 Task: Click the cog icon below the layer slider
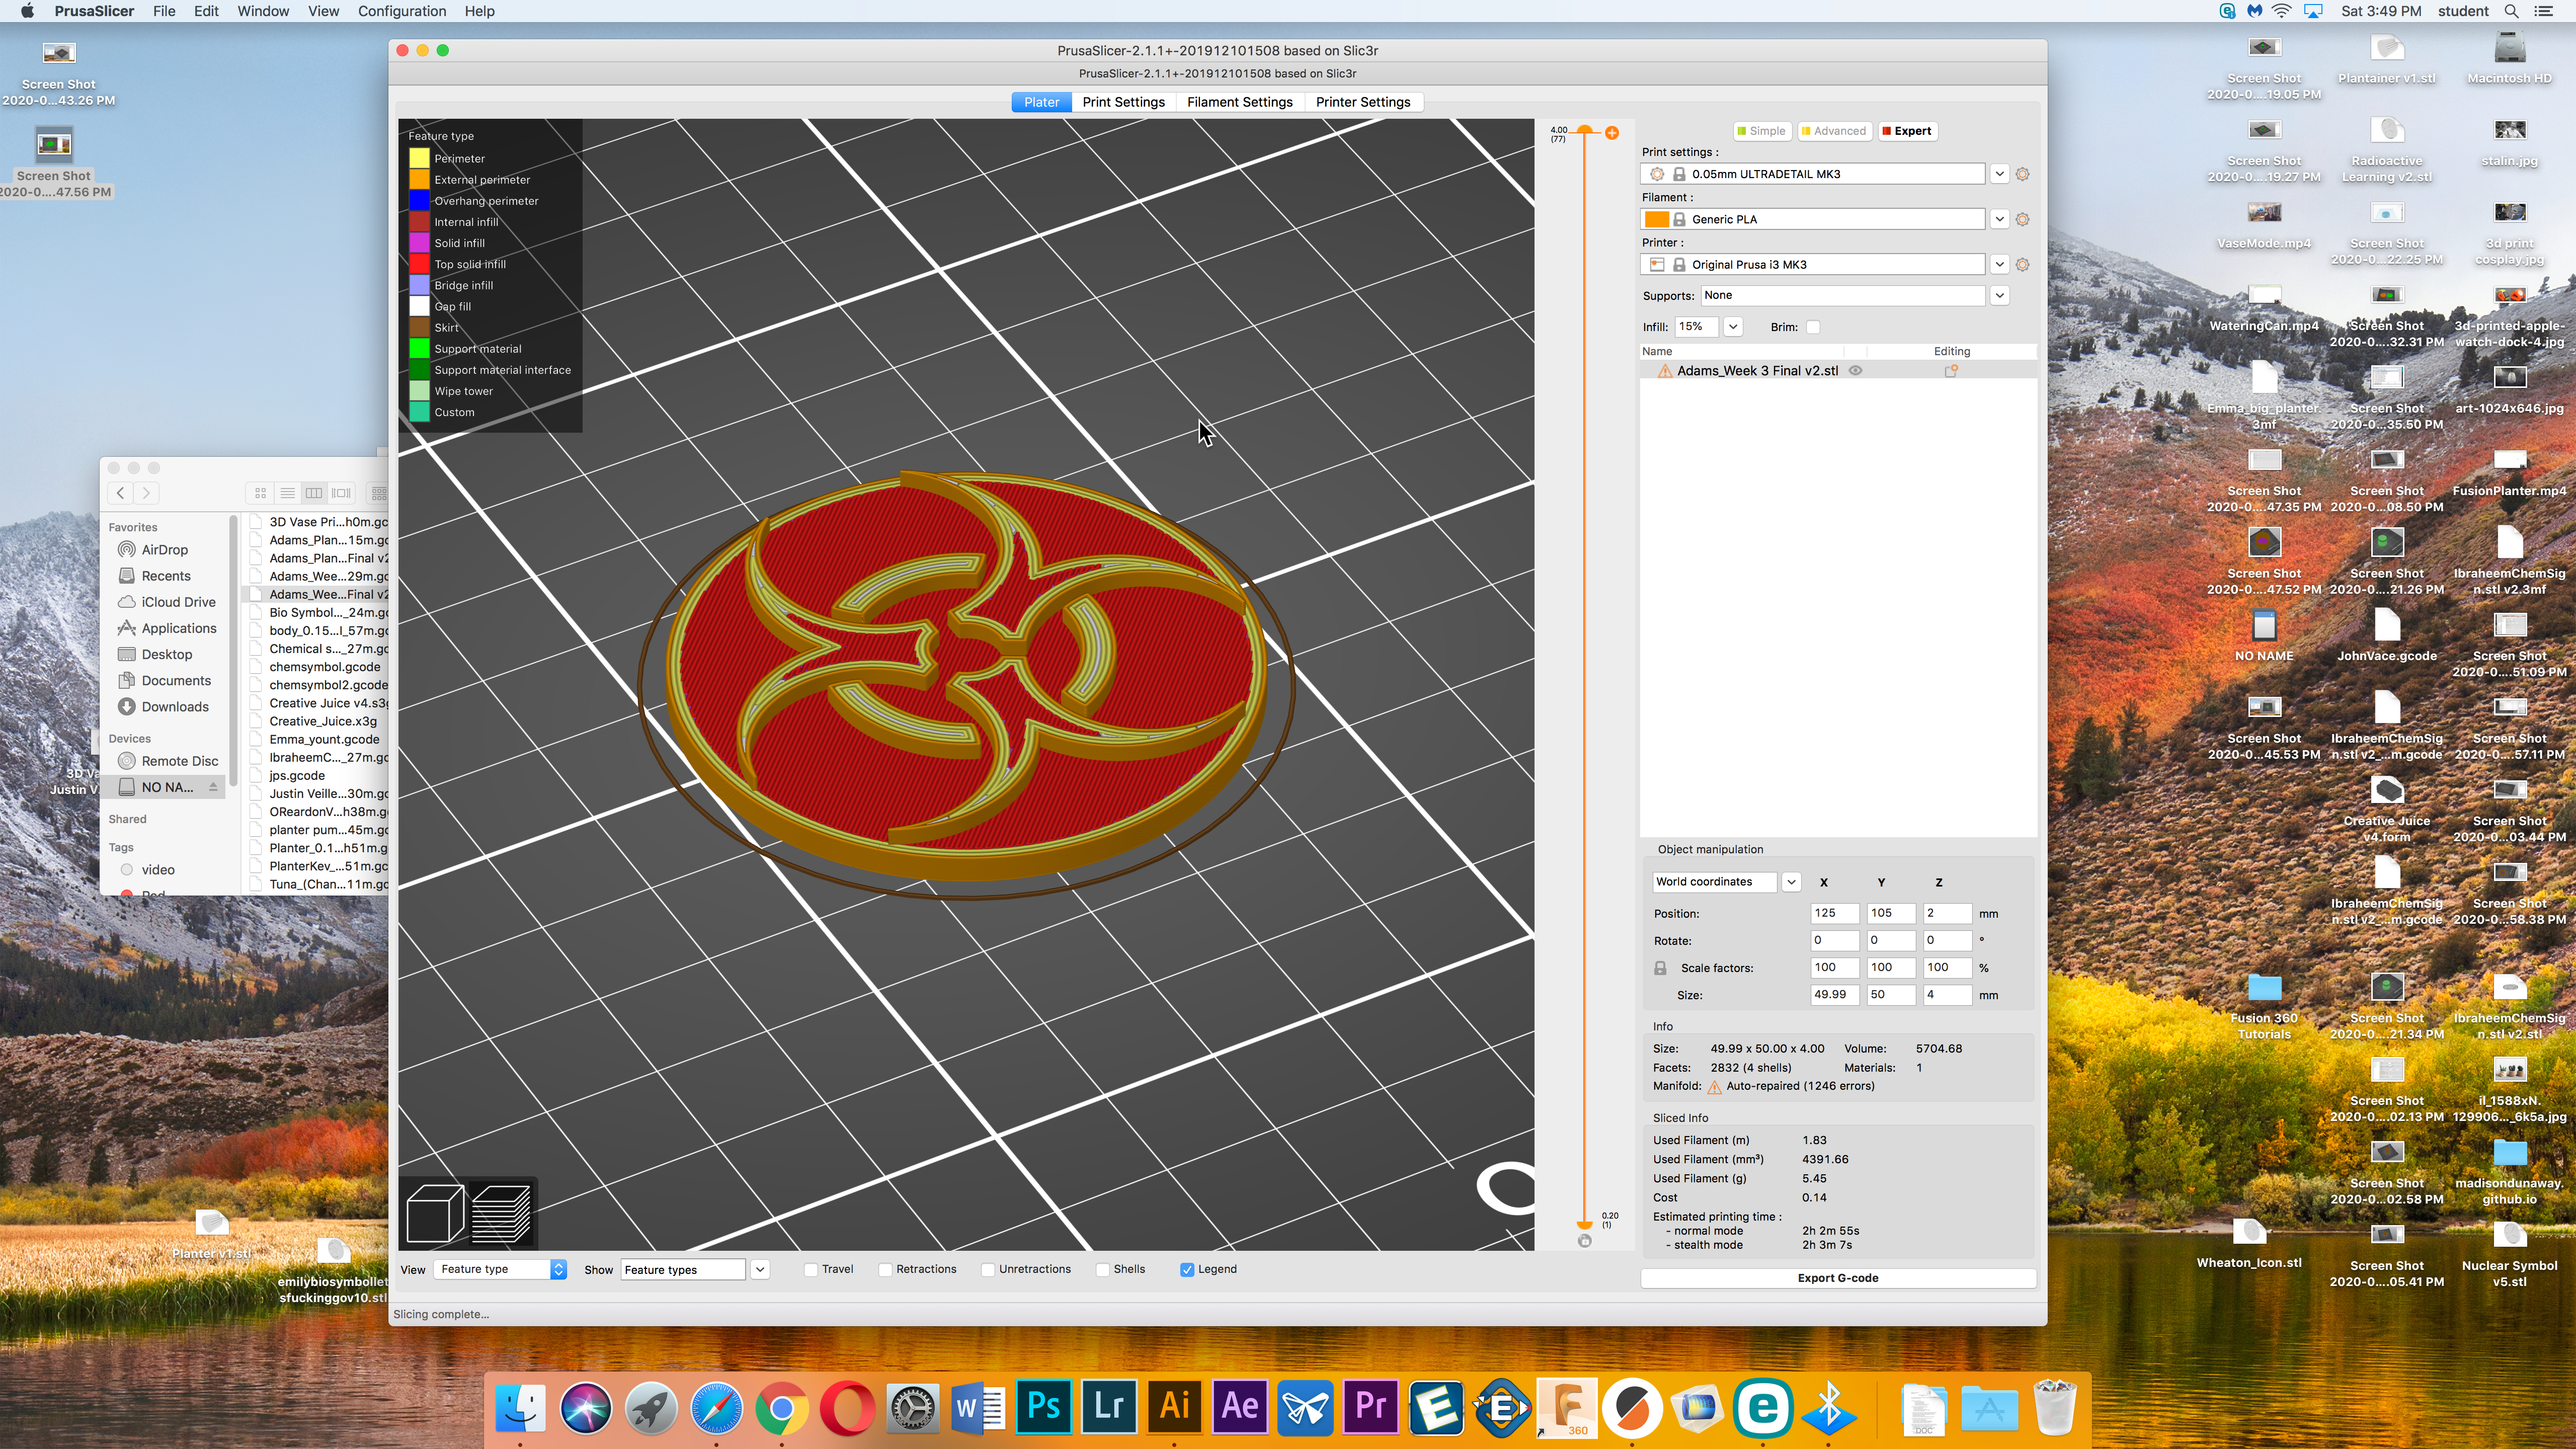pyautogui.click(x=1584, y=1241)
